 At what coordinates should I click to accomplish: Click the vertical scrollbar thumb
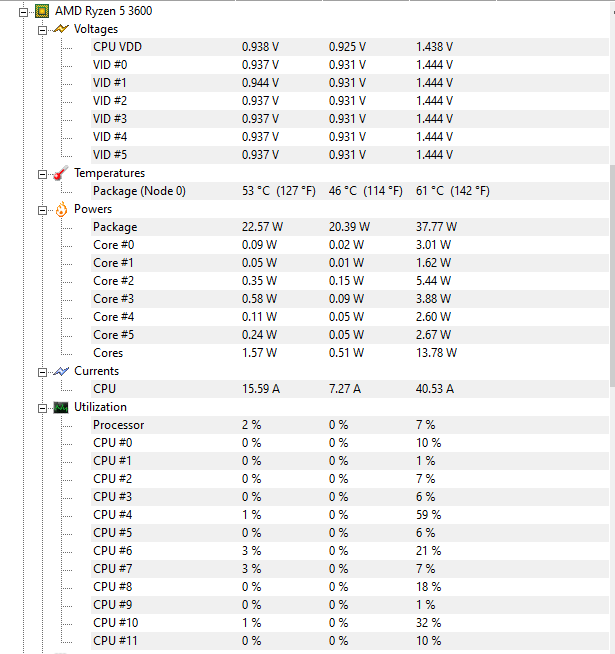point(612,275)
